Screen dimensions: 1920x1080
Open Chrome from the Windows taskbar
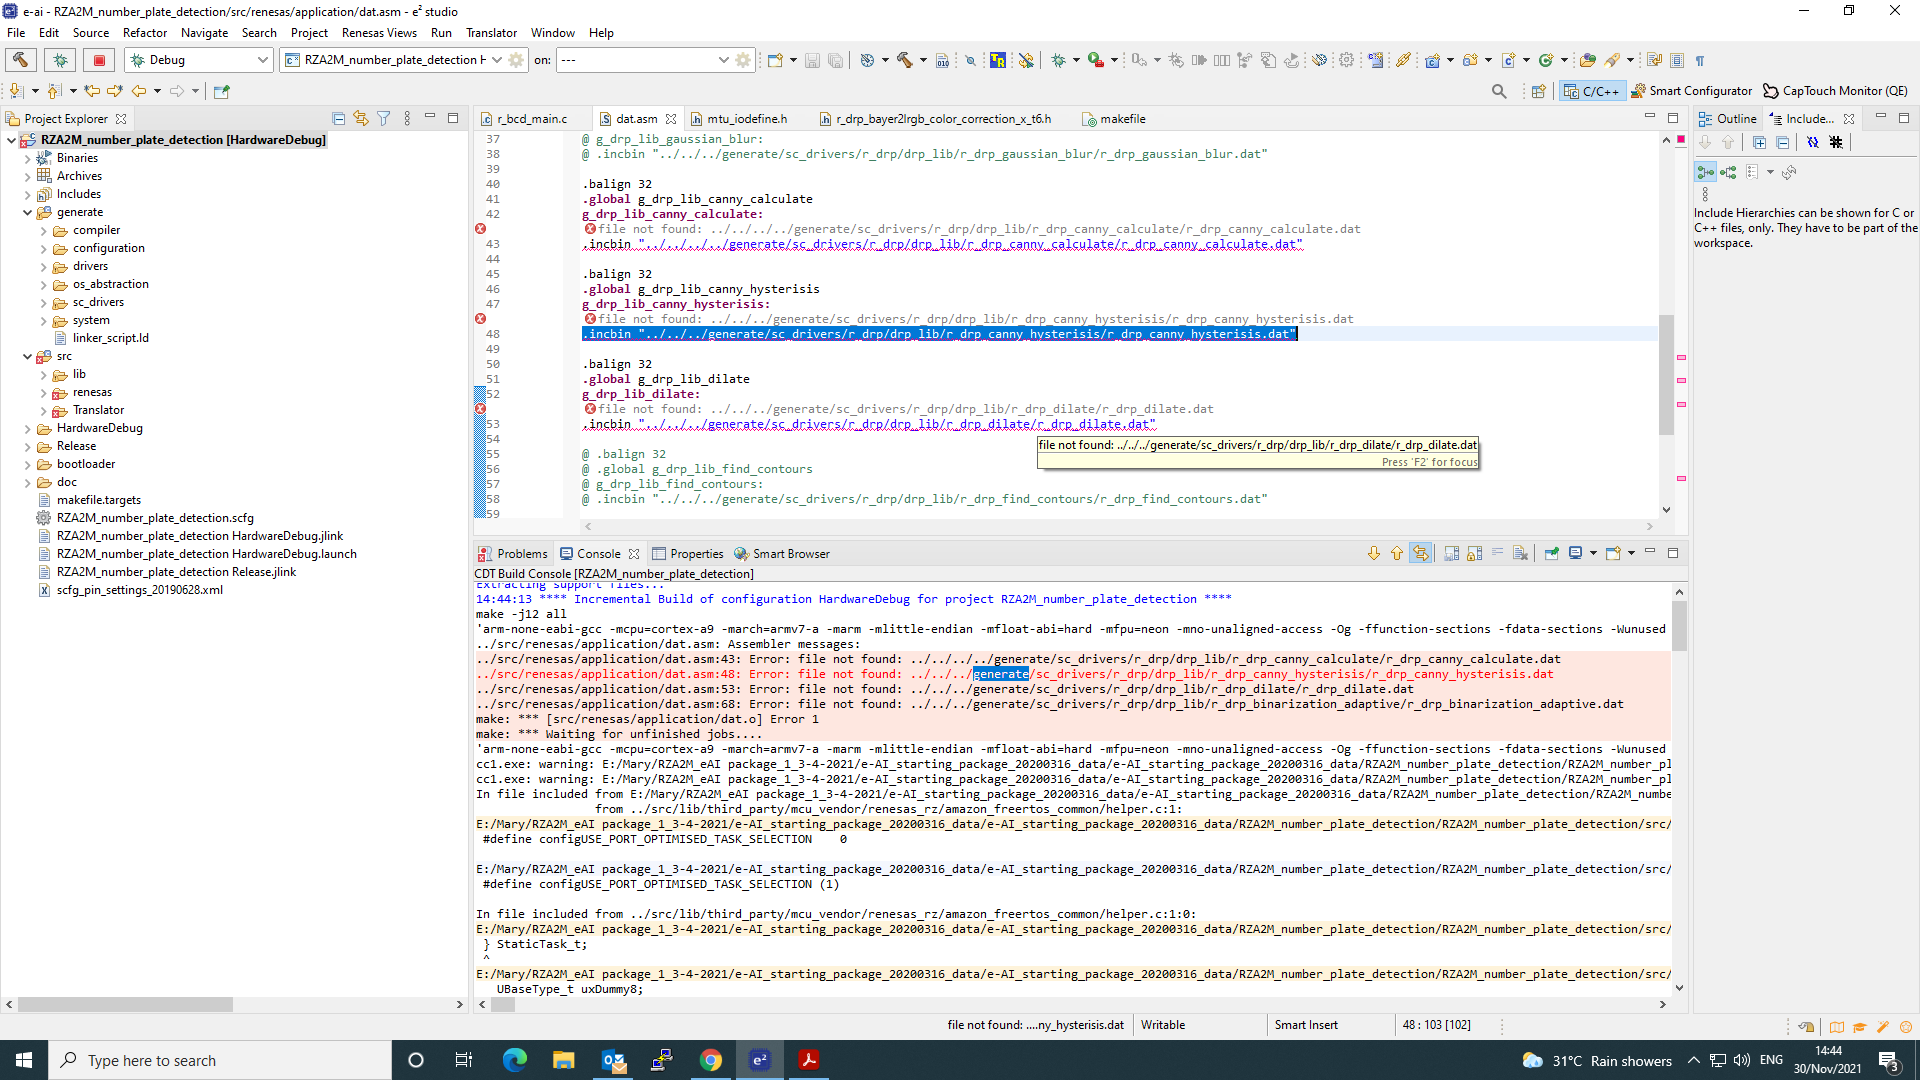point(711,1060)
